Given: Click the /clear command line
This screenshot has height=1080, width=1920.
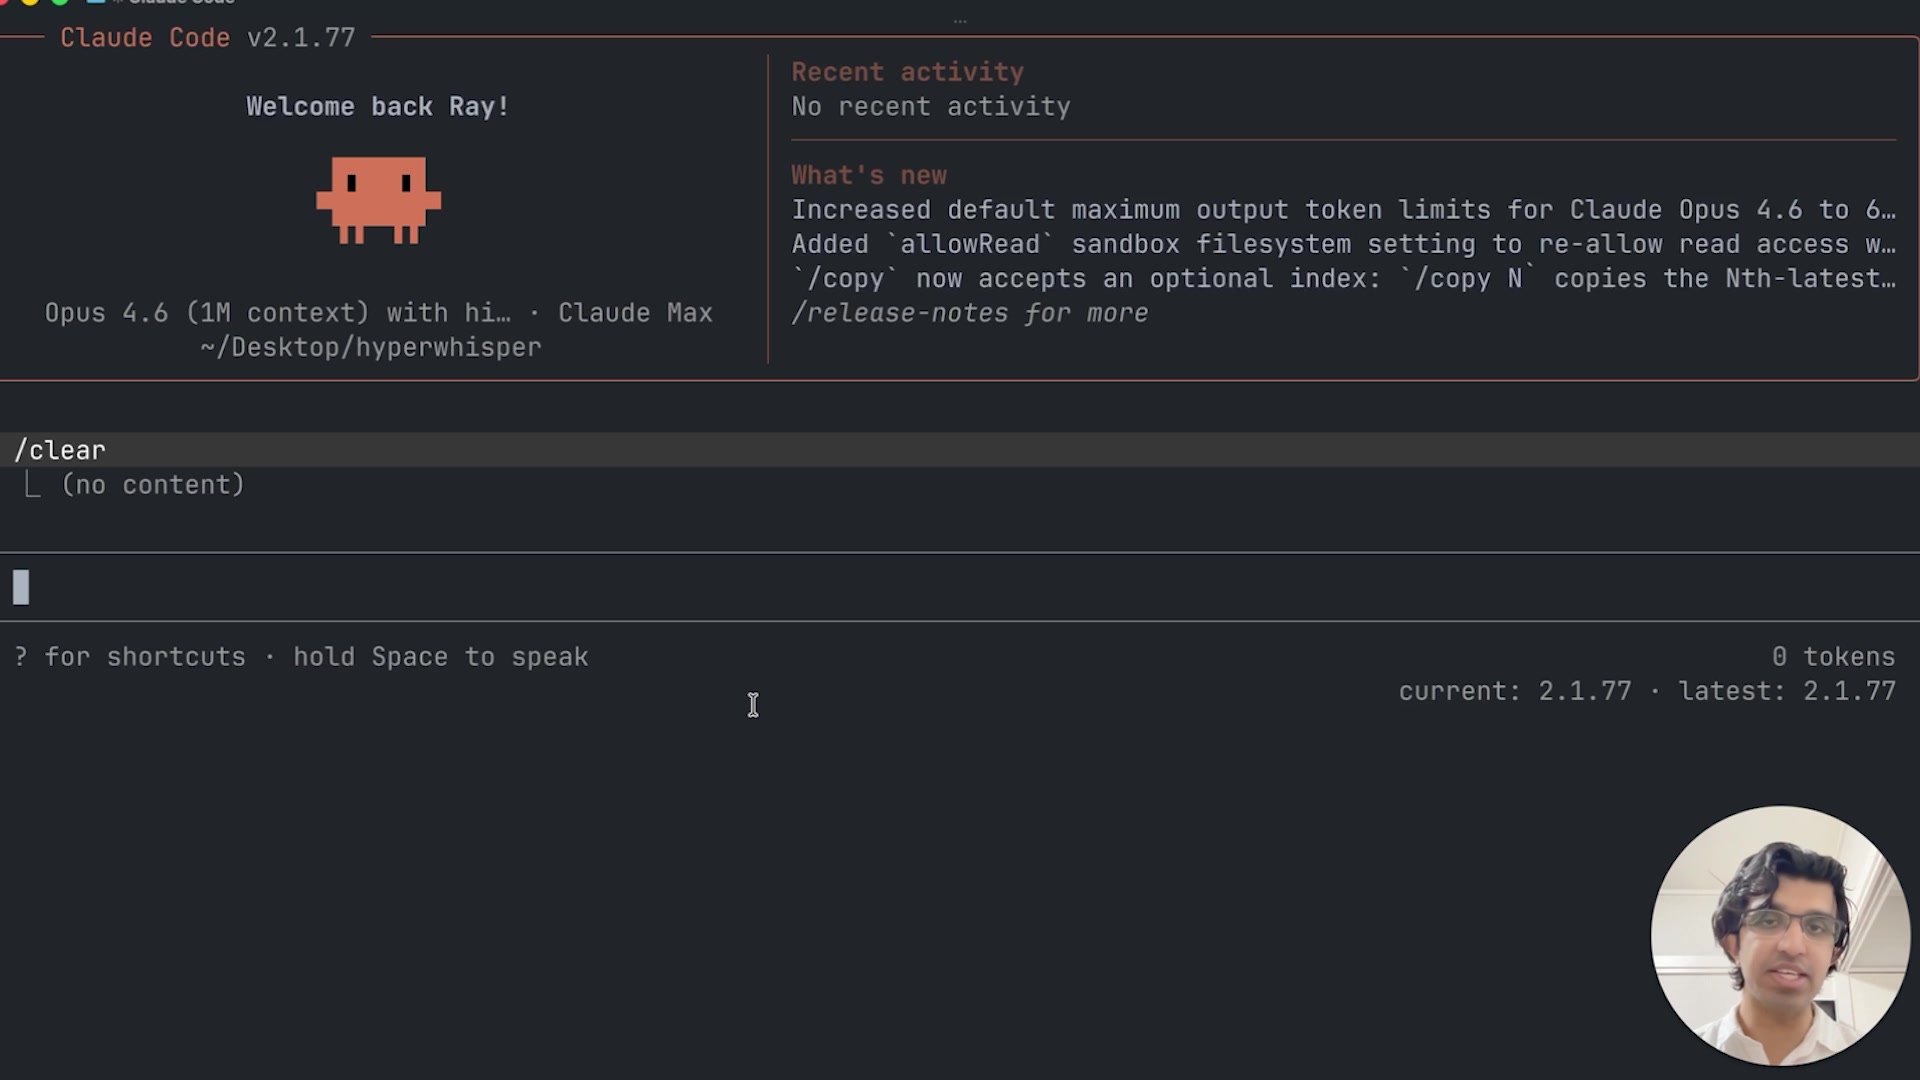Looking at the screenshot, I should (x=960, y=450).
